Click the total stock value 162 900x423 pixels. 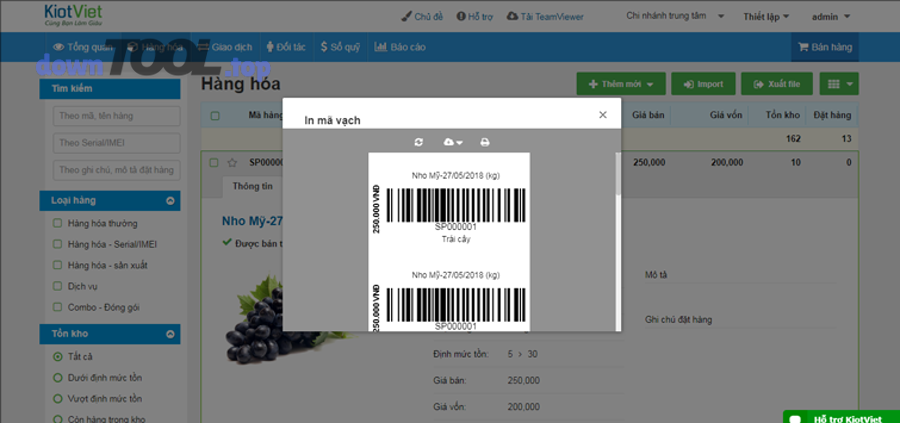pyautogui.click(x=793, y=139)
